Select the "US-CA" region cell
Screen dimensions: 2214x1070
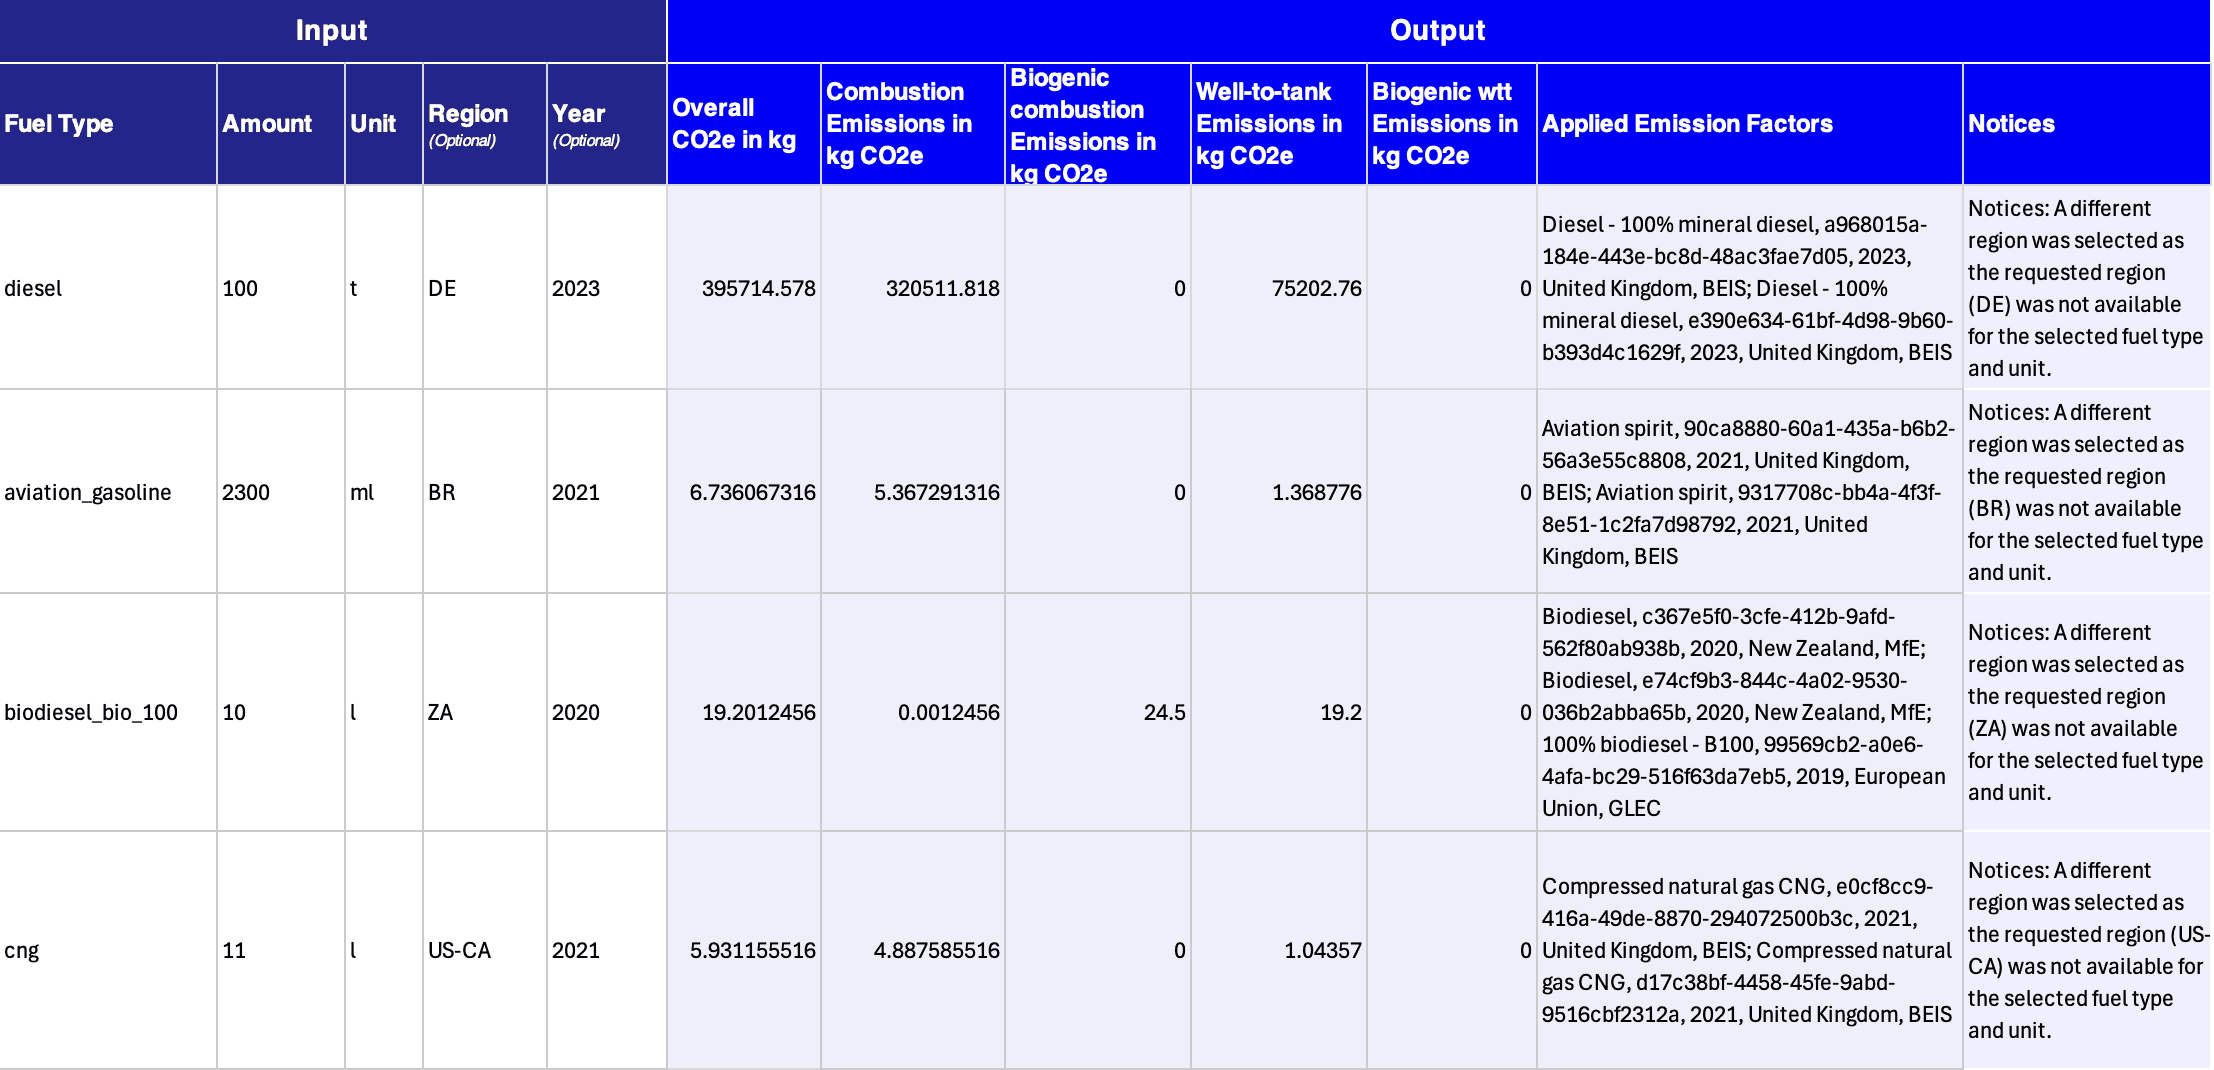(x=459, y=950)
